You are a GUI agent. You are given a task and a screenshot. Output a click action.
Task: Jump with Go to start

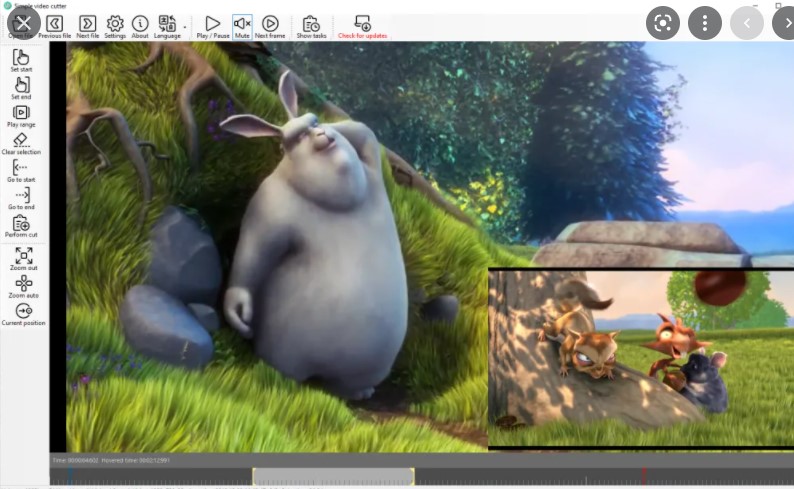(21, 171)
